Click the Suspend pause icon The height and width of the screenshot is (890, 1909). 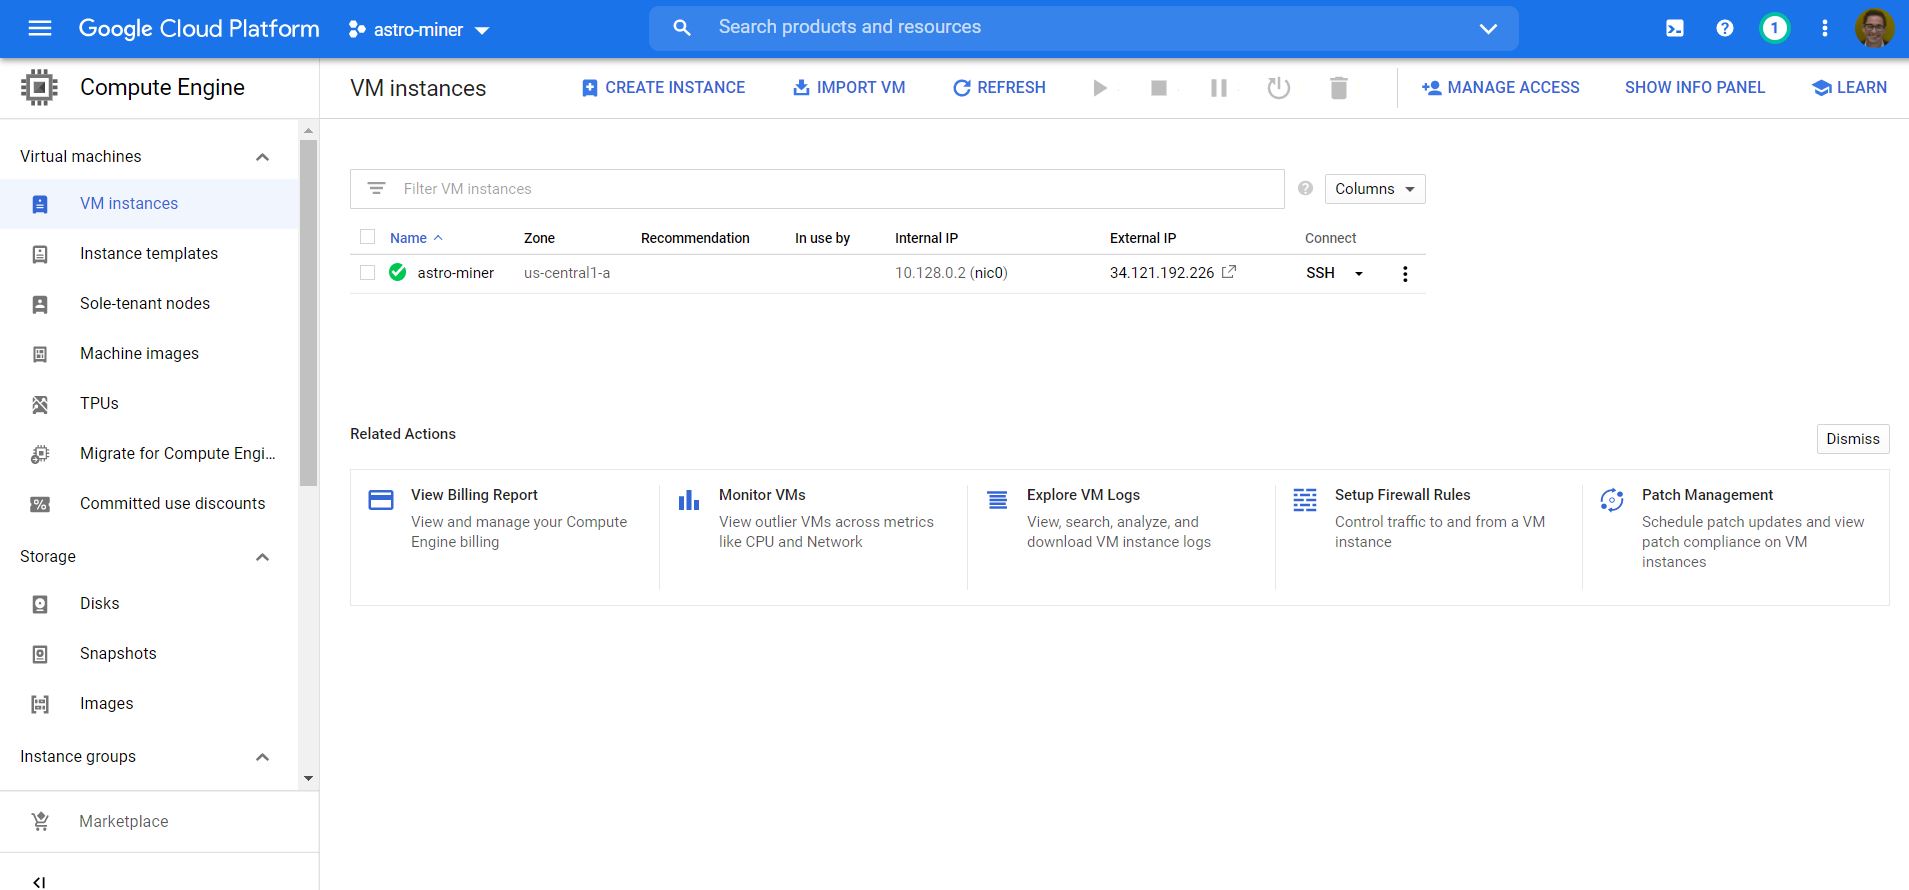(x=1219, y=88)
